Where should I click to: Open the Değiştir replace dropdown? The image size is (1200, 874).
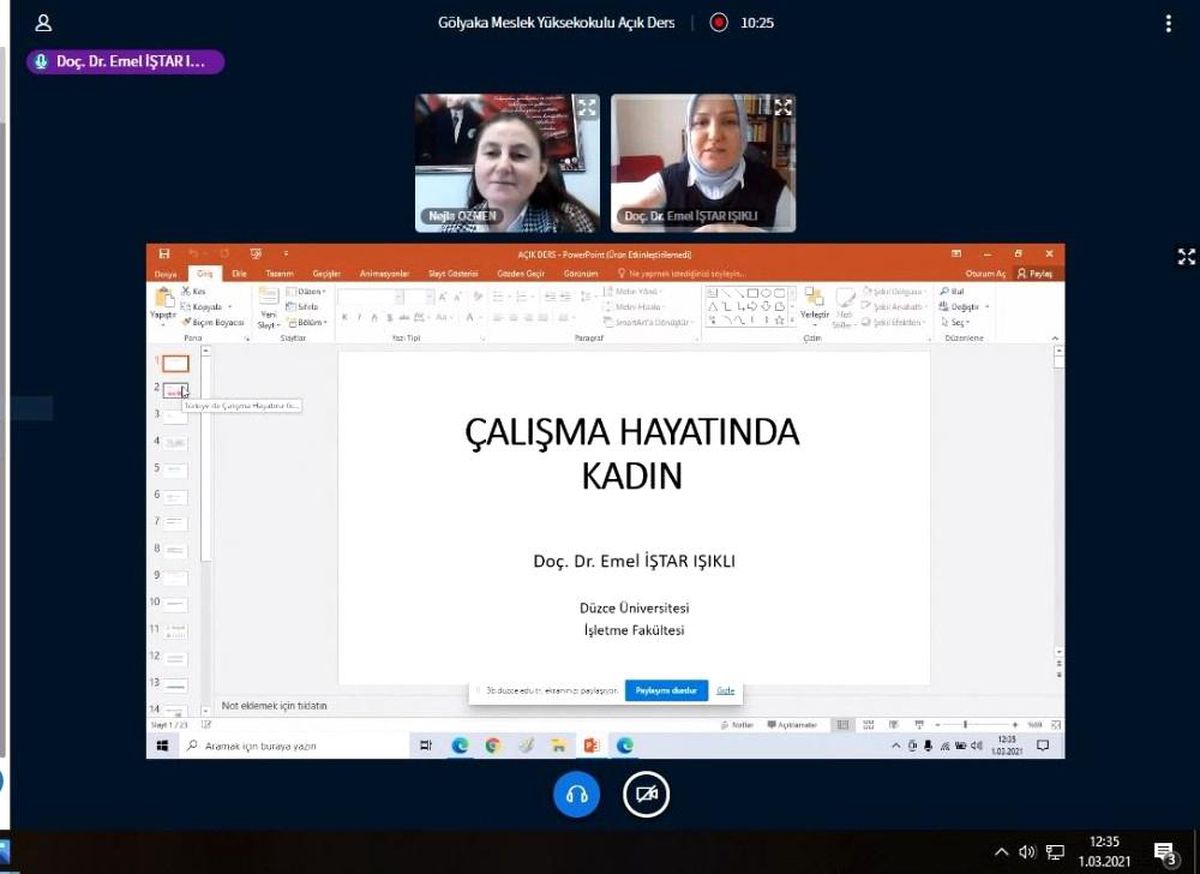tap(965, 307)
